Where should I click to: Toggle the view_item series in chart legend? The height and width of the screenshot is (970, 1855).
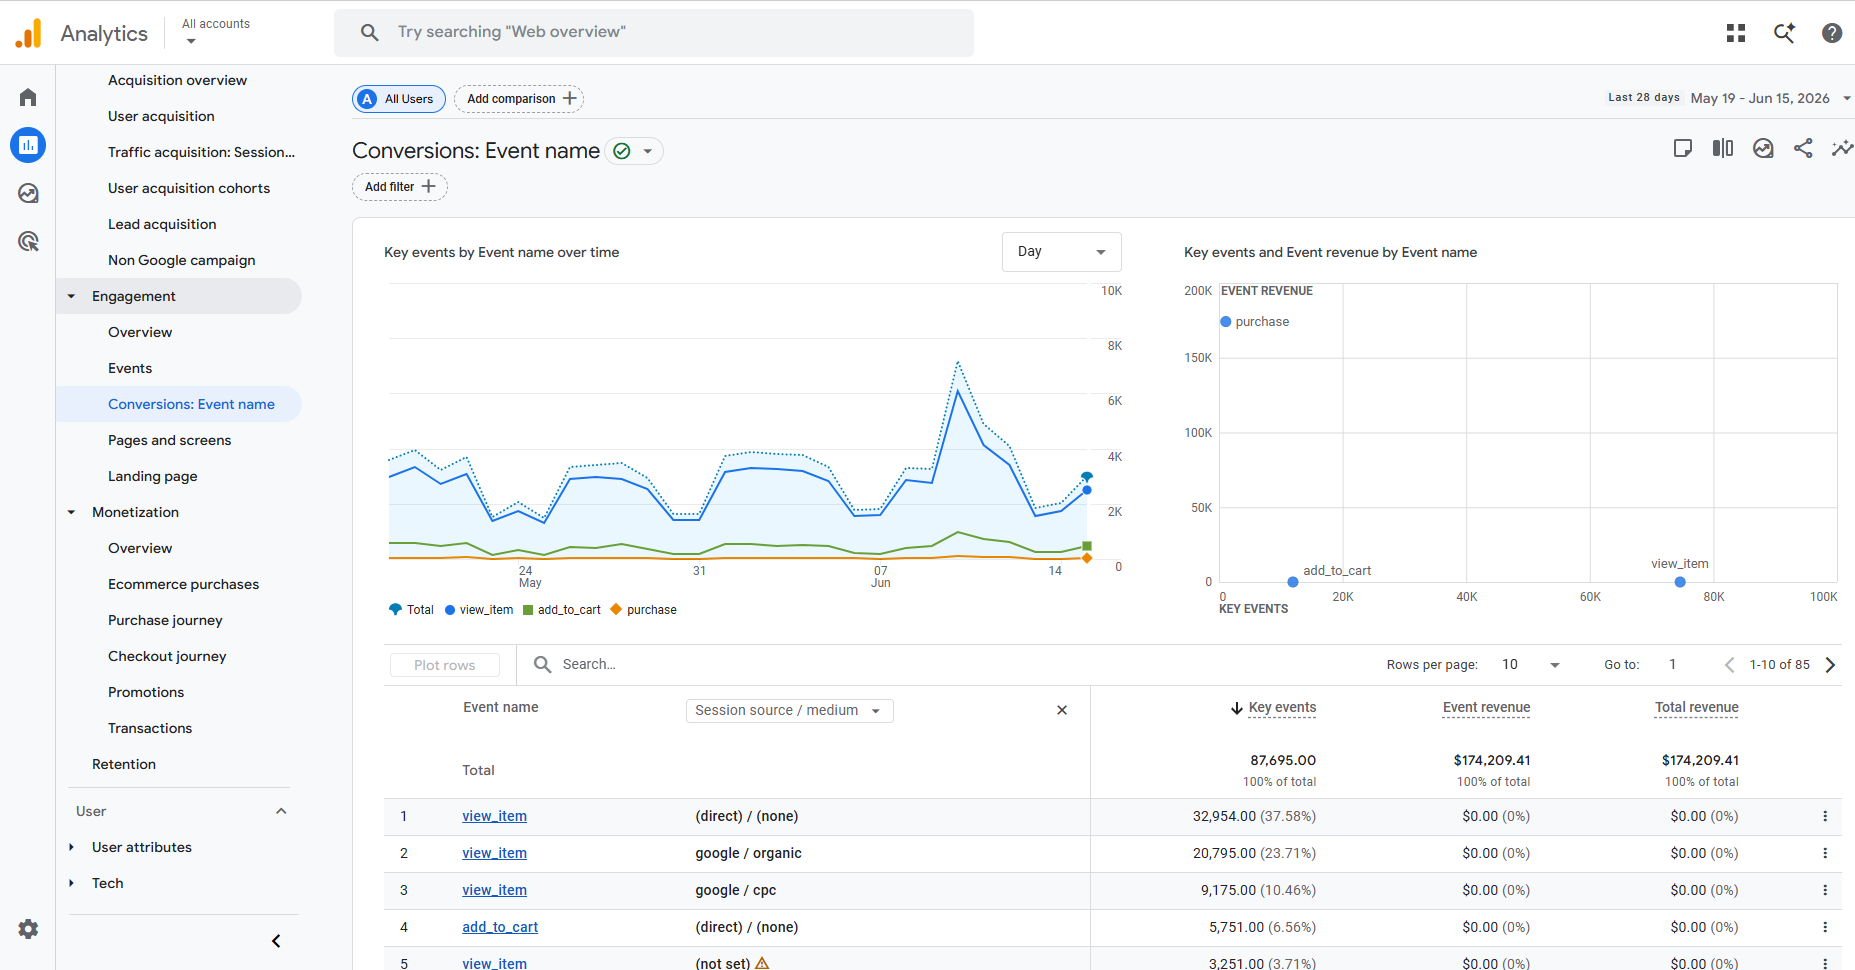(x=478, y=610)
